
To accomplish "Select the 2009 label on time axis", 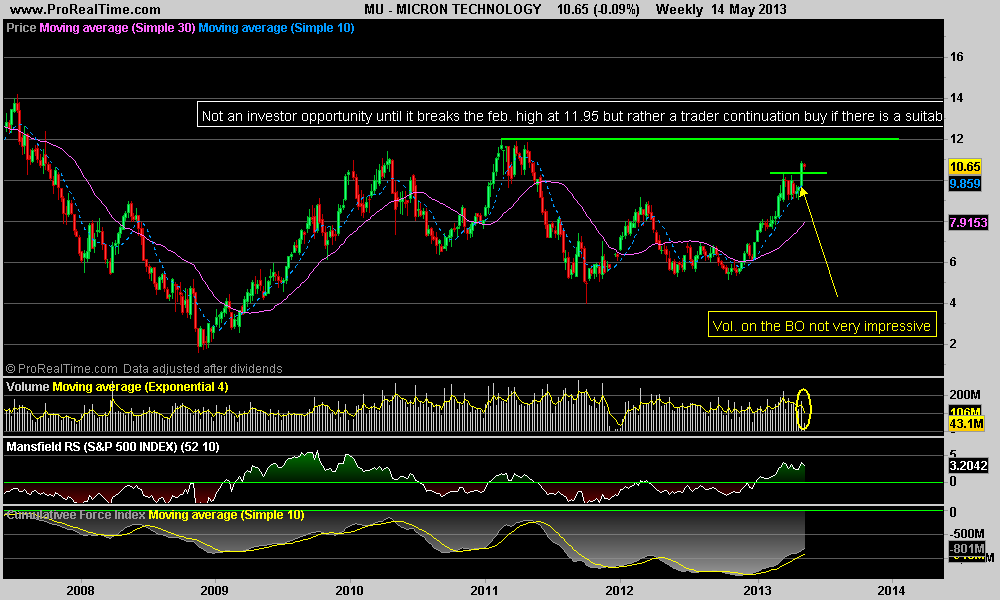I will coord(214,590).
